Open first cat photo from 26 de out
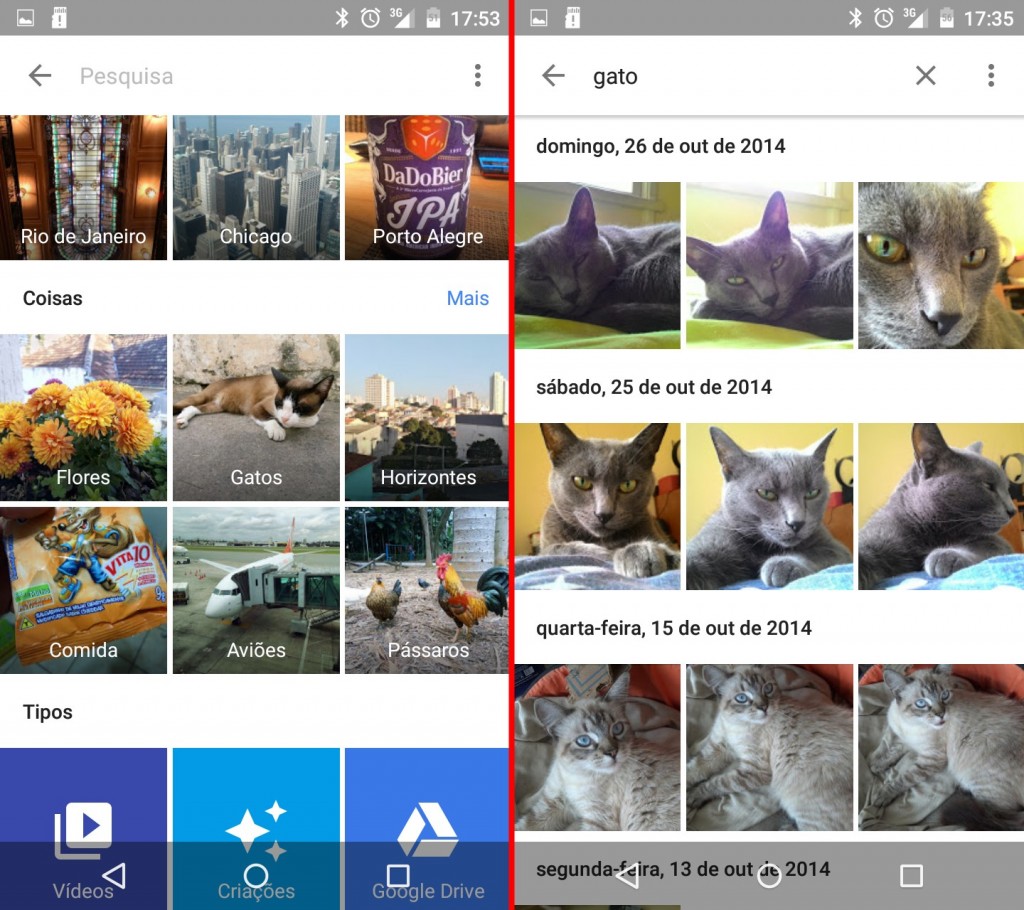The image size is (1024, 910). tap(598, 265)
